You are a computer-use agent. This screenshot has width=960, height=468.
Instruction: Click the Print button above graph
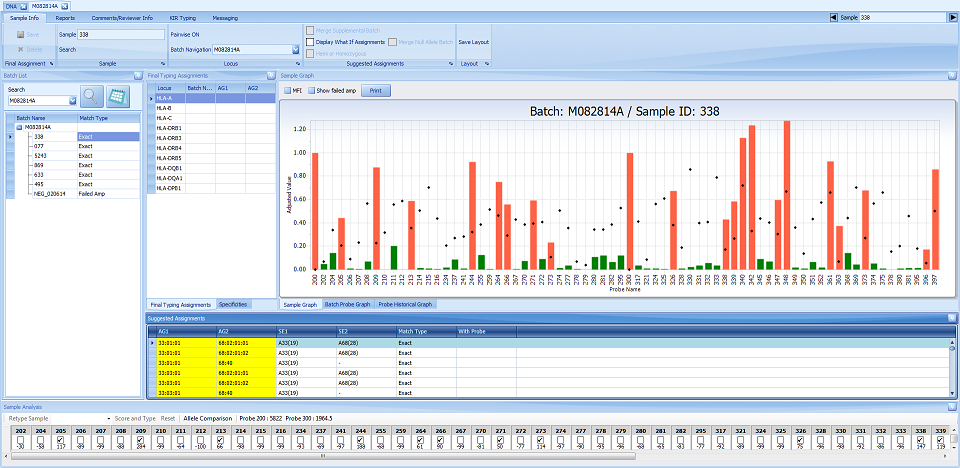pos(376,91)
